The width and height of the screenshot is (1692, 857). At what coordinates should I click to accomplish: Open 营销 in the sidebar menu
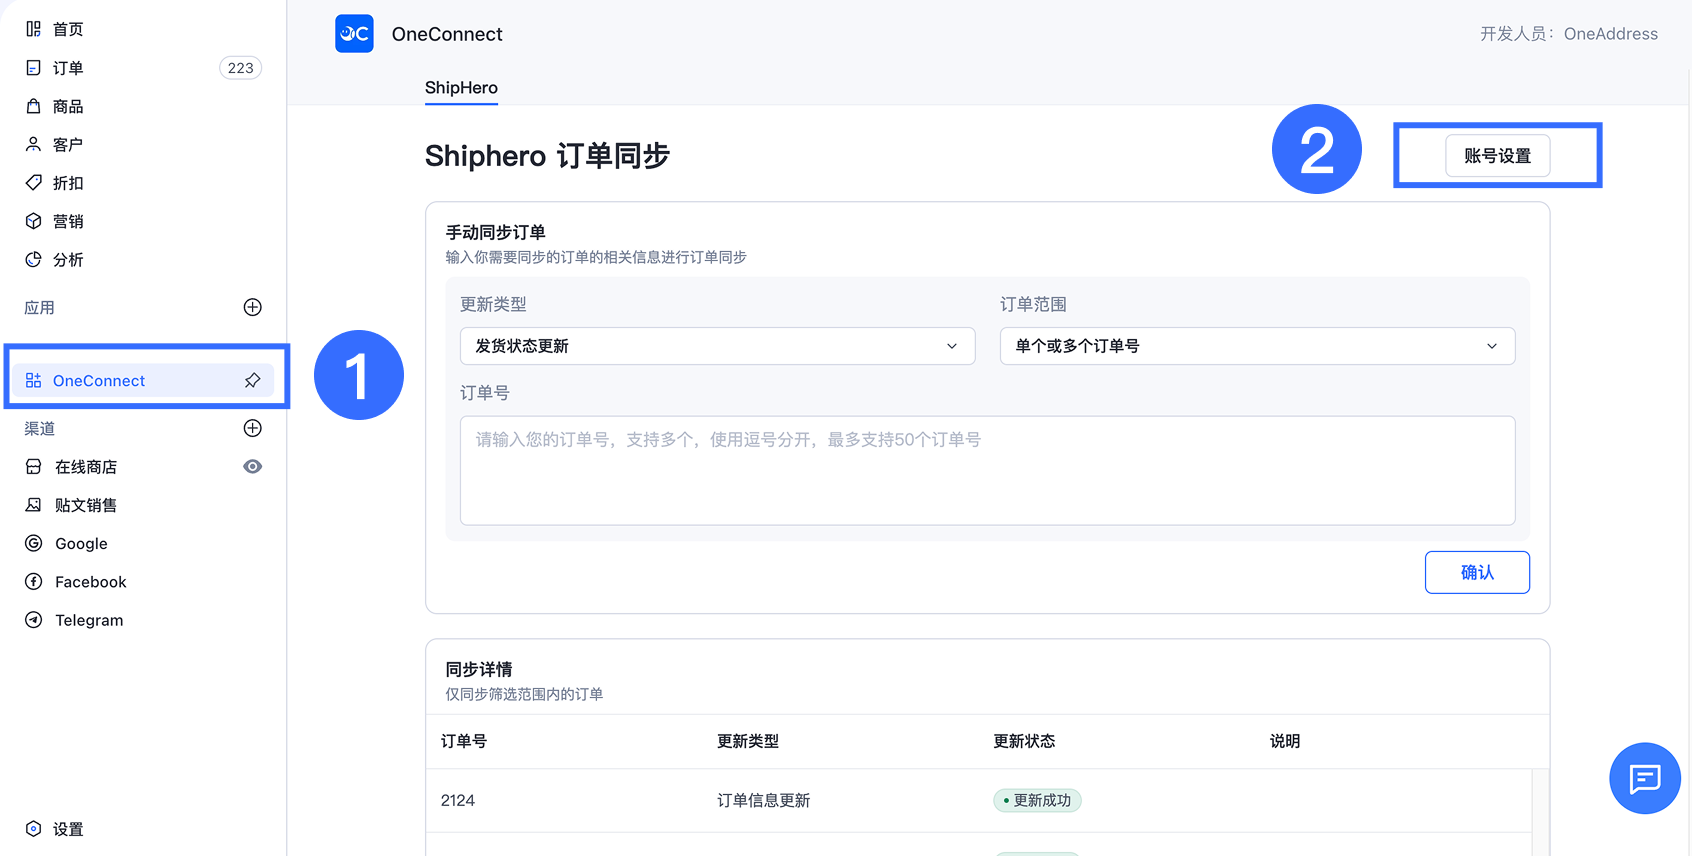[x=68, y=221]
